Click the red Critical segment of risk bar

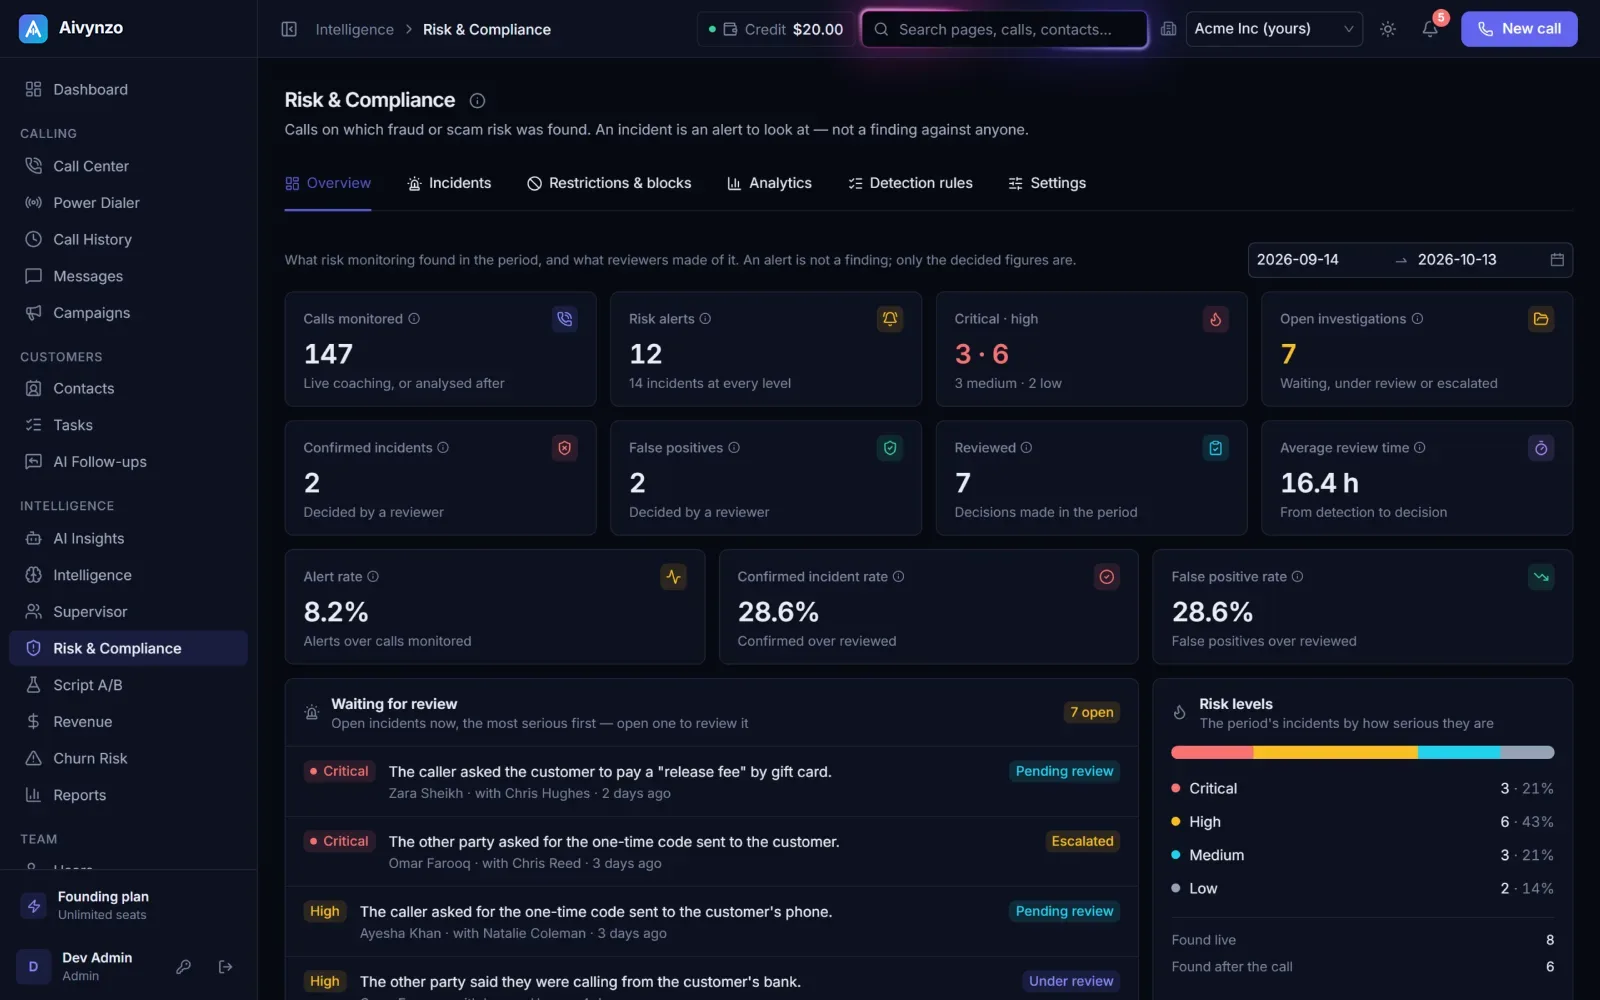[1212, 752]
